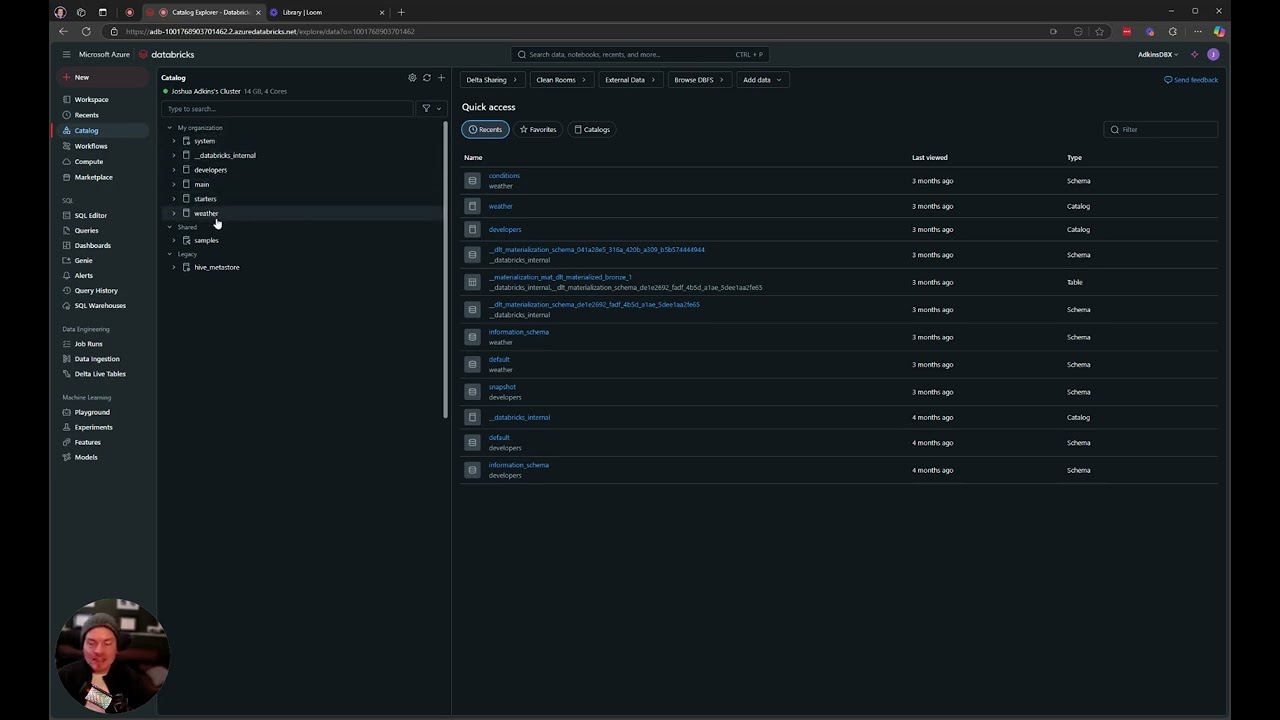Open Query History in the sidebar
This screenshot has height=720, width=1280.
pyautogui.click(x=95, y=290)
